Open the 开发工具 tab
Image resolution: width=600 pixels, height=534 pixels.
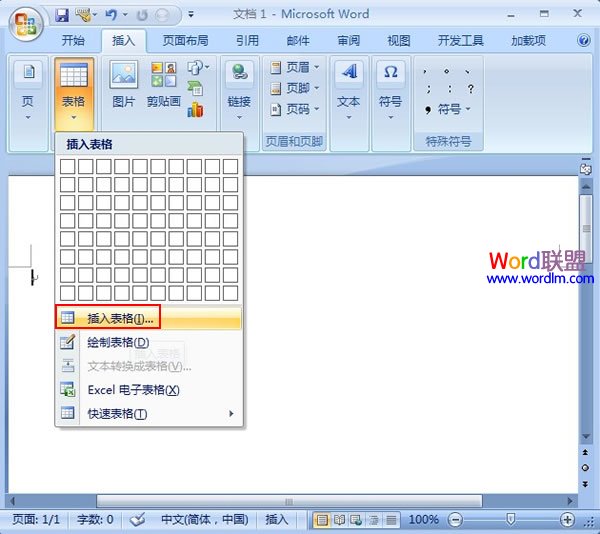460,40
